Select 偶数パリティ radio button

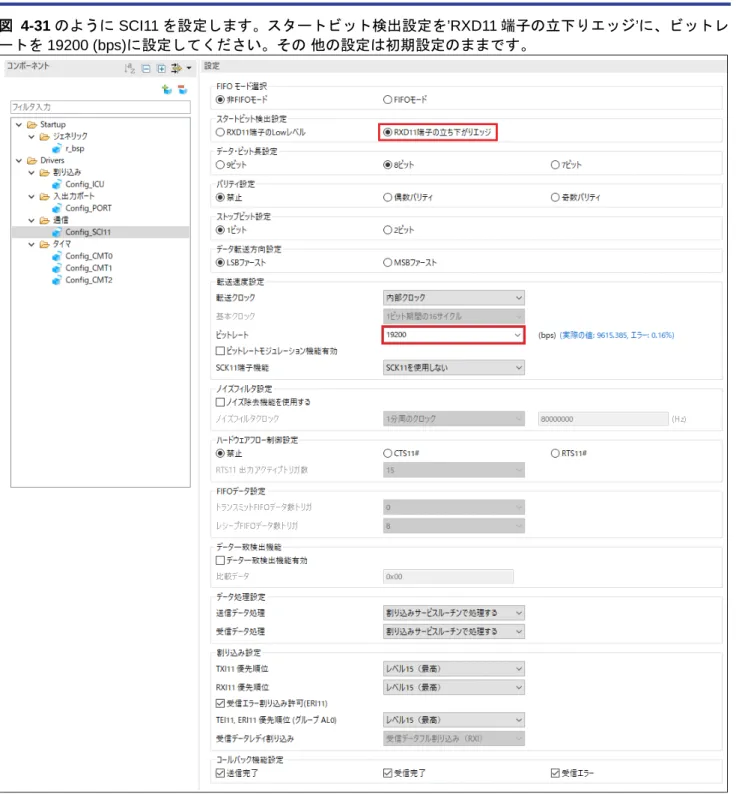[388, 197]
